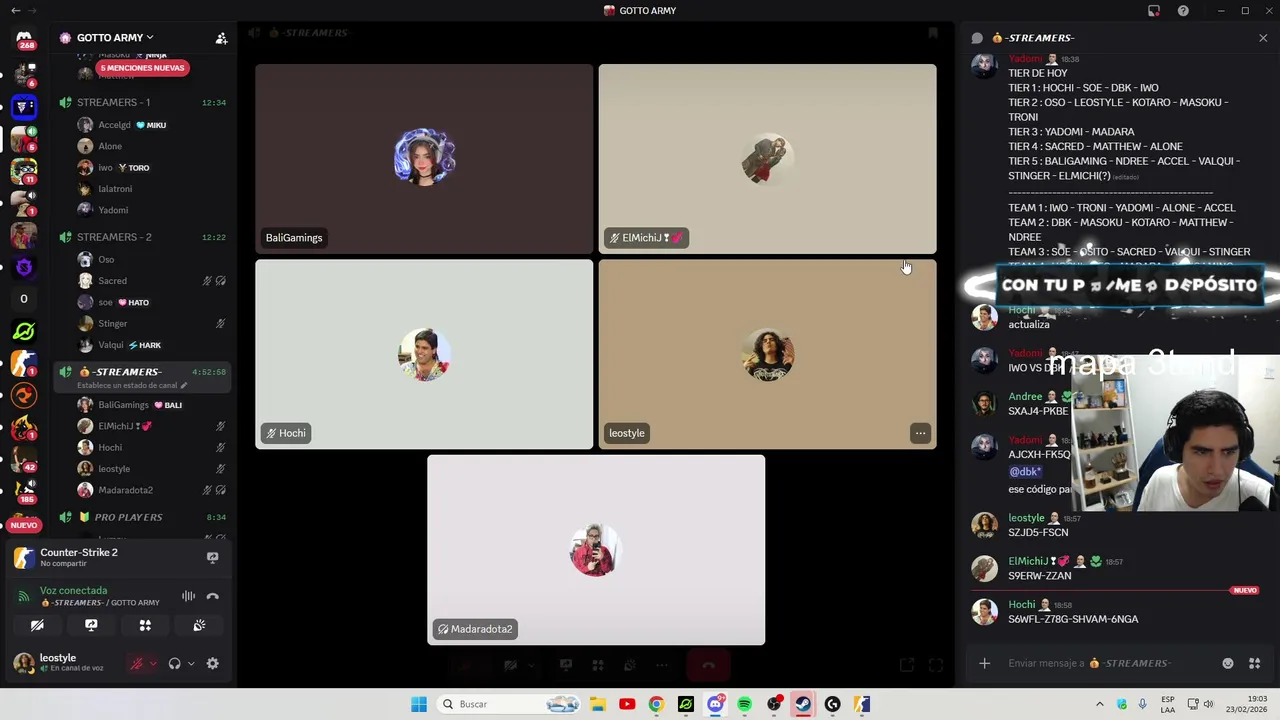Open the '0' server icon
1280x720 pixels.
point(24,299)
